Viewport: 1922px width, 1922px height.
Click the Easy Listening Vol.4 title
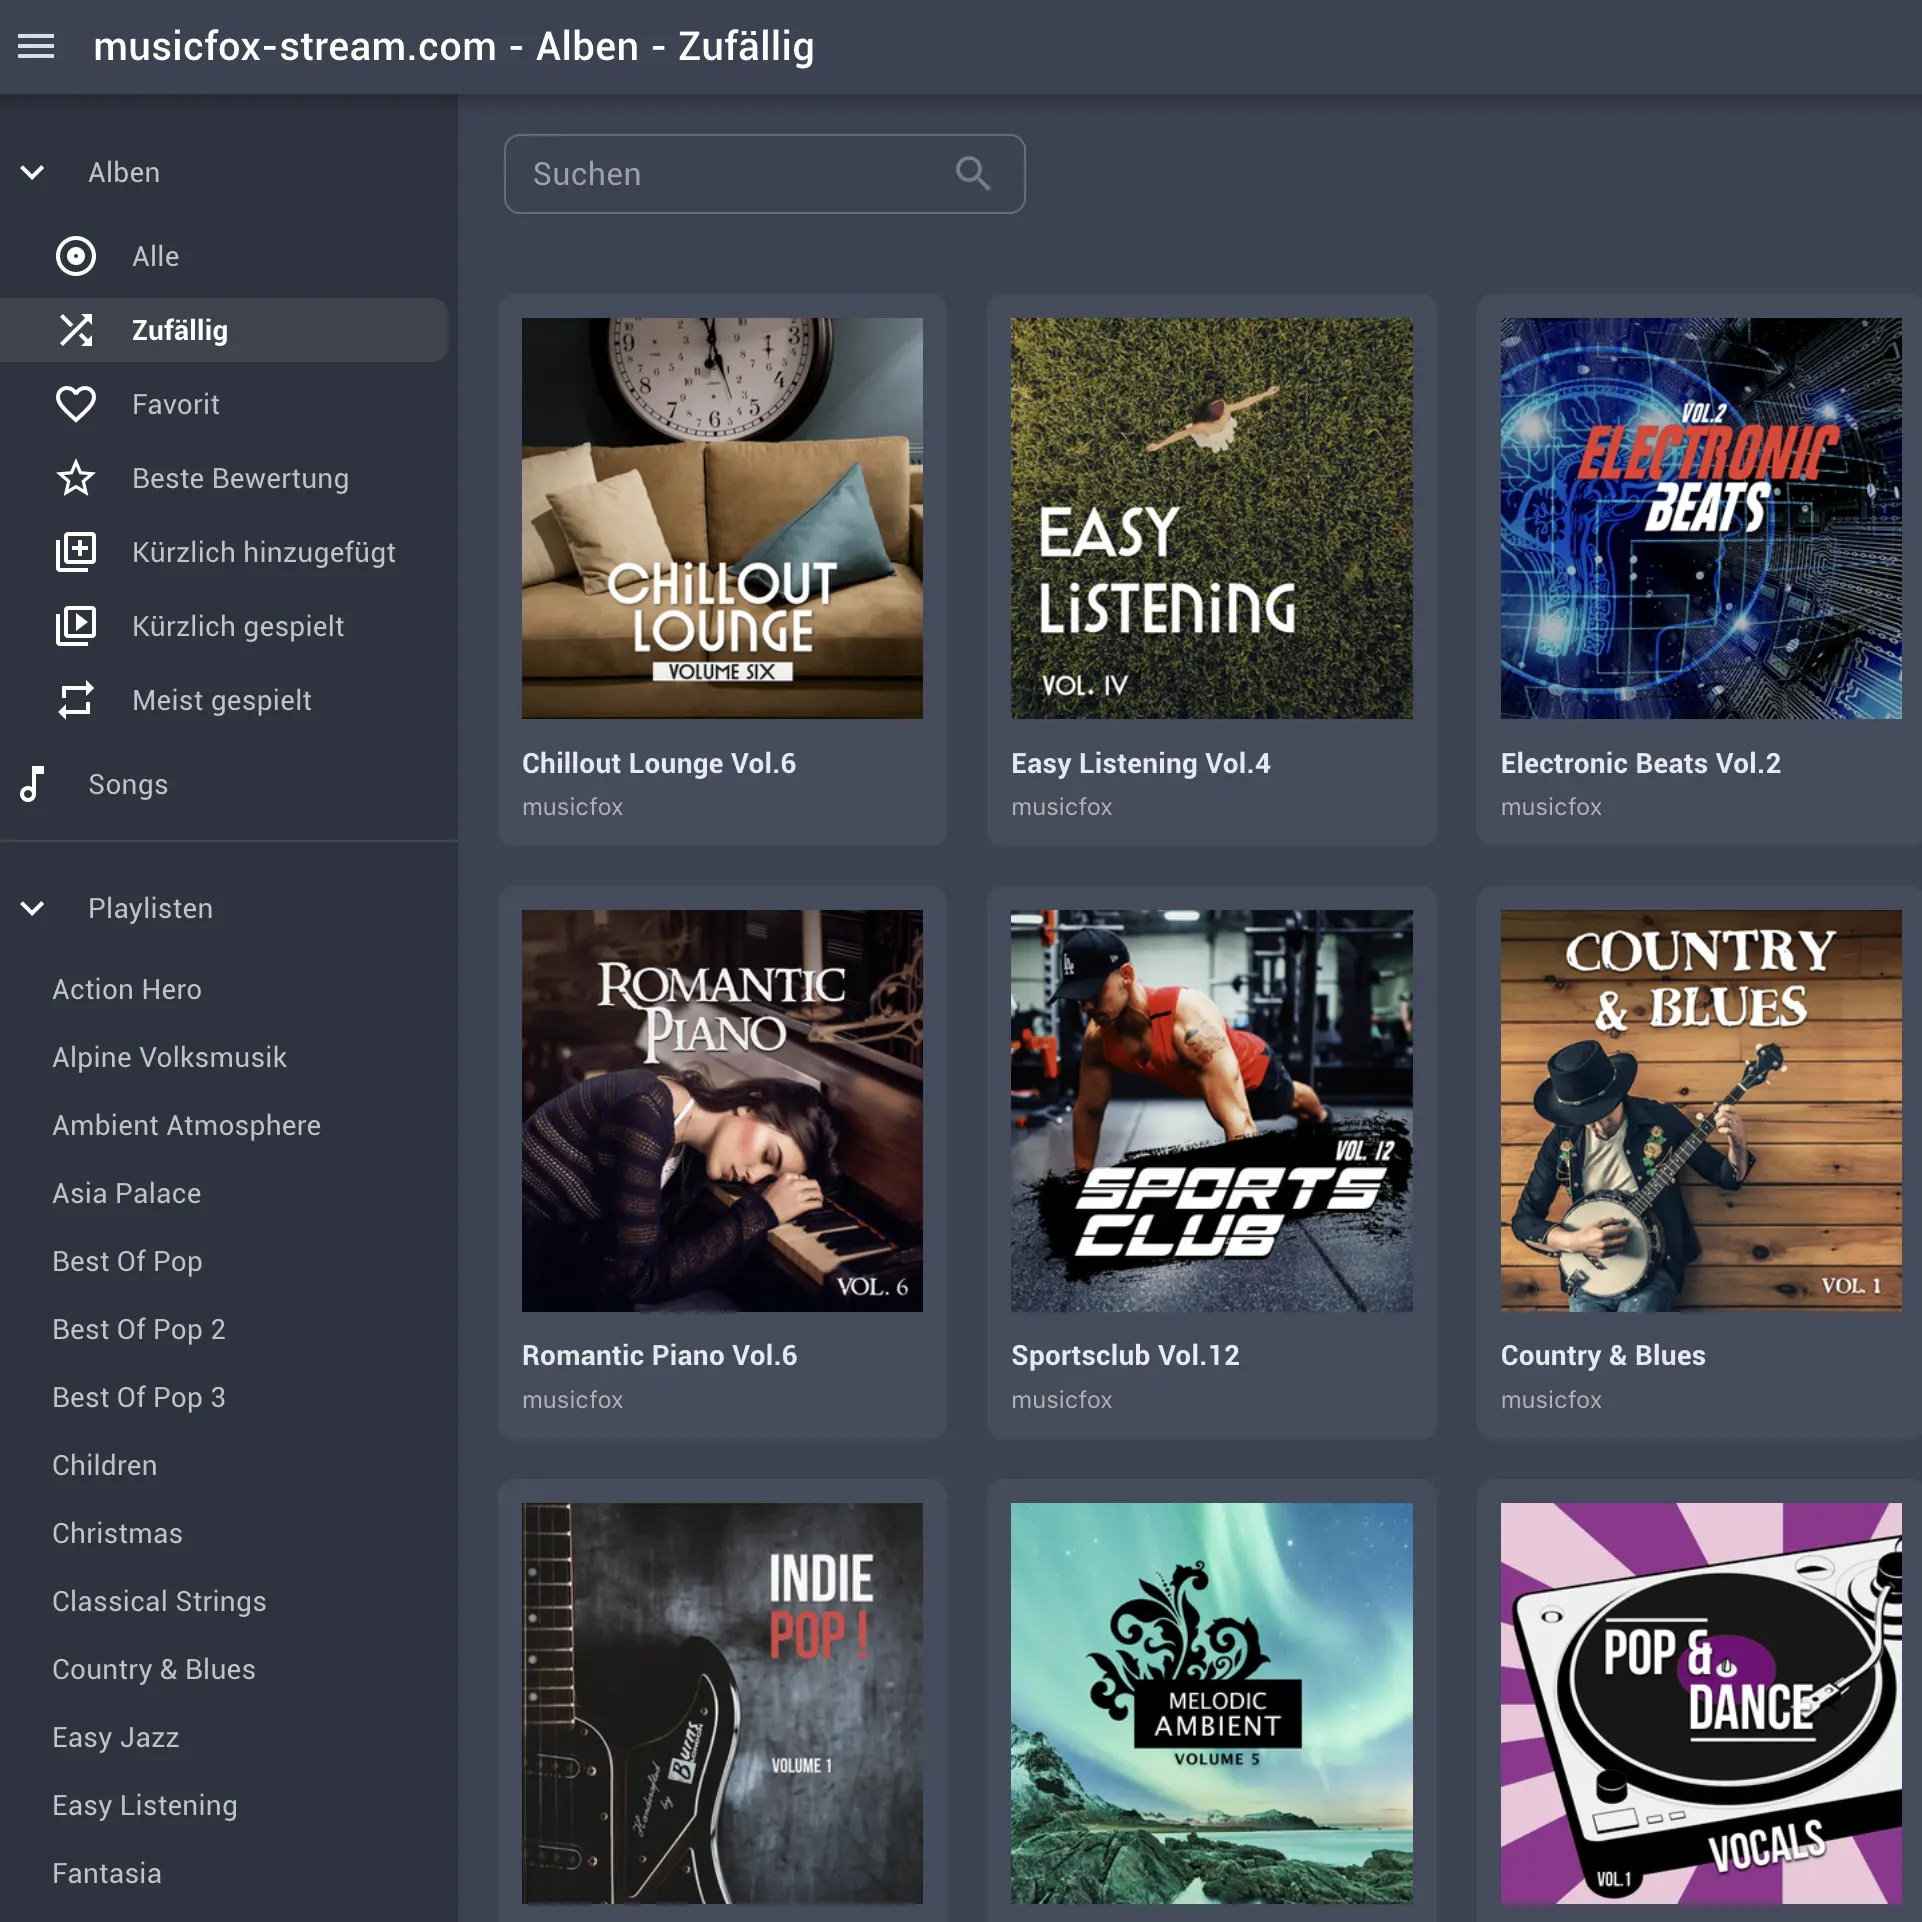tap(1140, 763)
